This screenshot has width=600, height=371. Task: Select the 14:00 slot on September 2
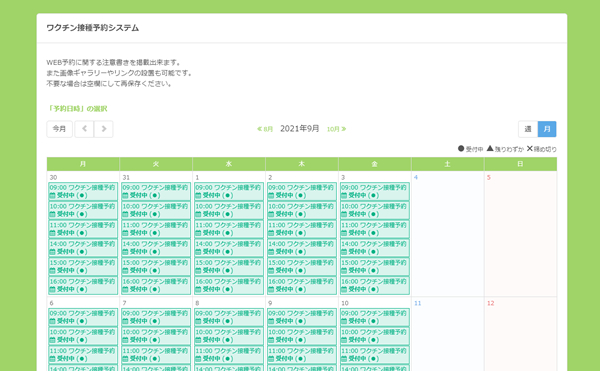(x=302, y=247)
